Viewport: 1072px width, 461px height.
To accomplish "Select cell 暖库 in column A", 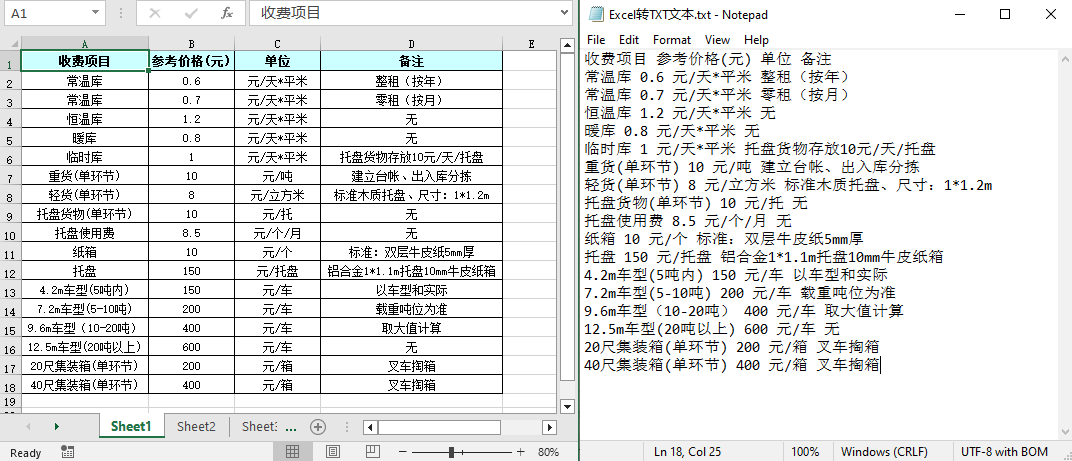I will [85, 138].
